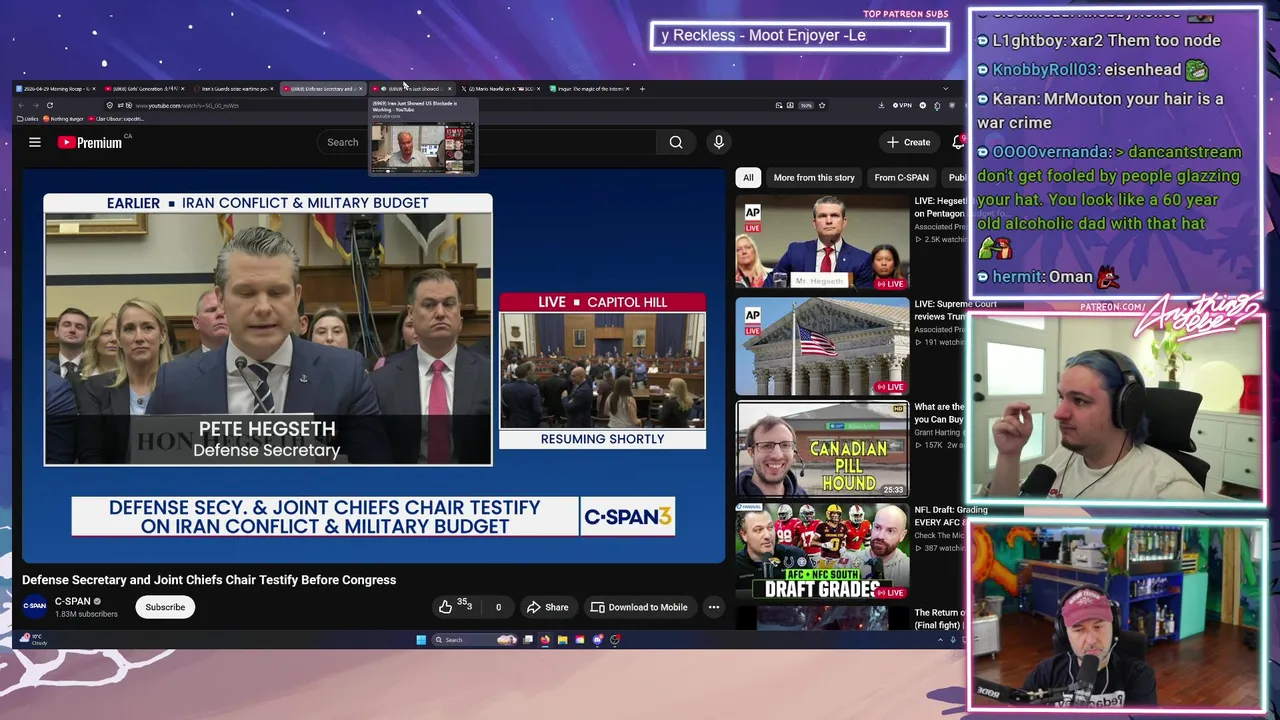
Task: Open Canadian Pill Hound video thumbnail
Action: pyautogui.click(x=822, y=449)
